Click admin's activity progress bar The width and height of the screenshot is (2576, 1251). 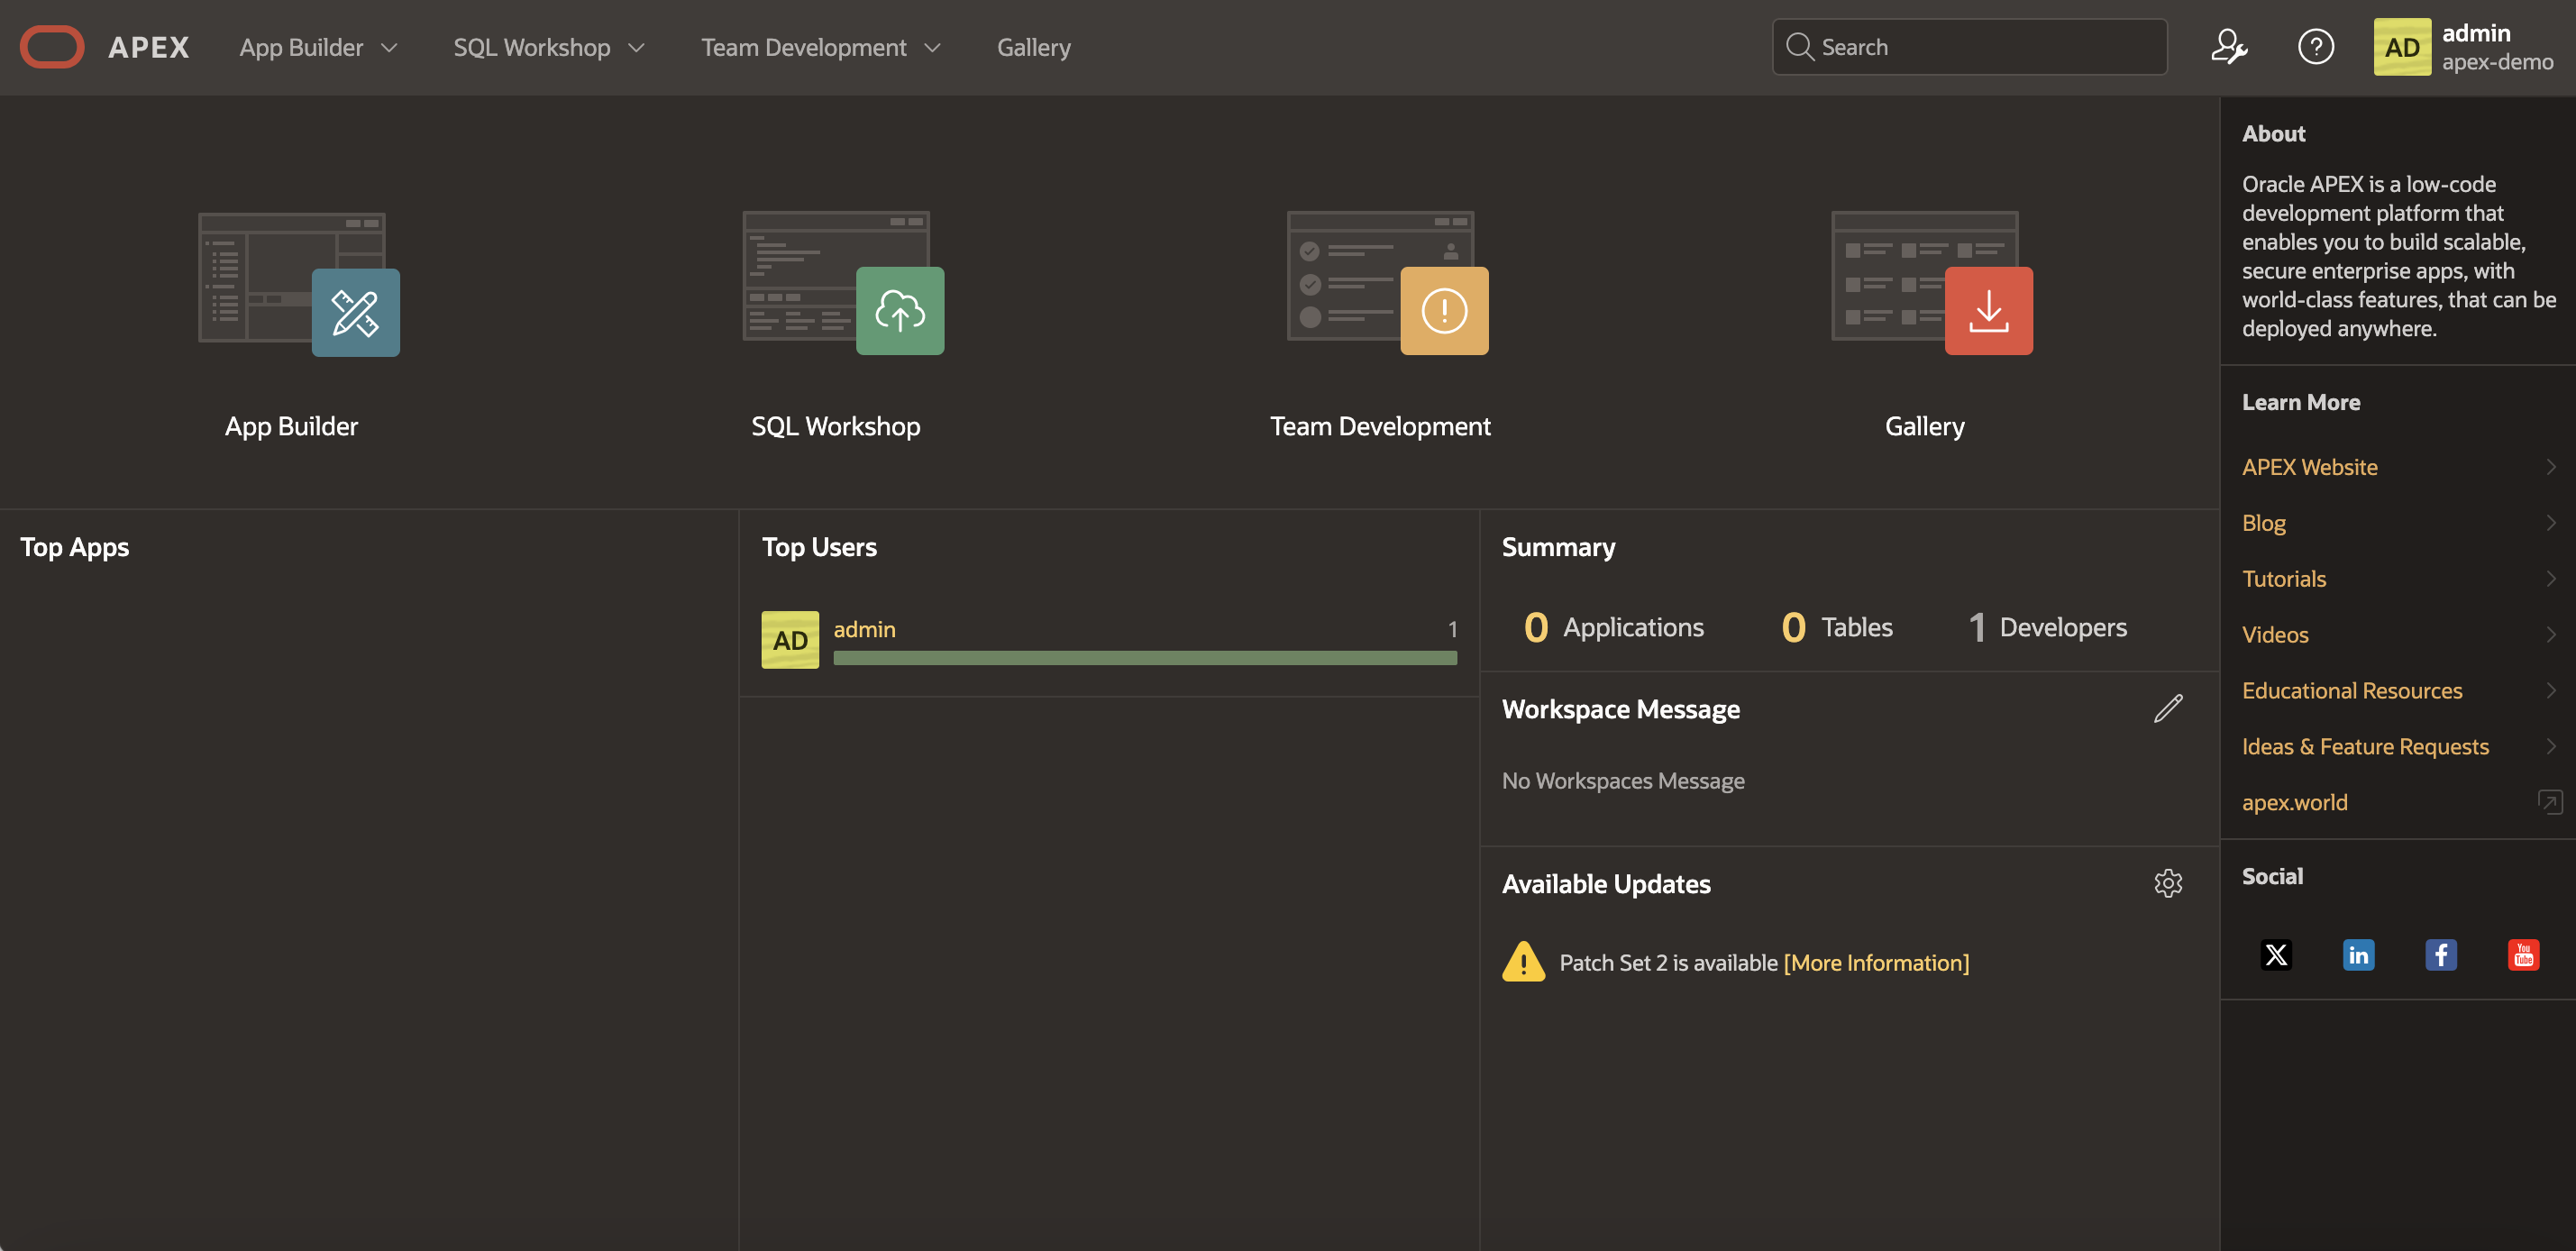pos(1144,658)
